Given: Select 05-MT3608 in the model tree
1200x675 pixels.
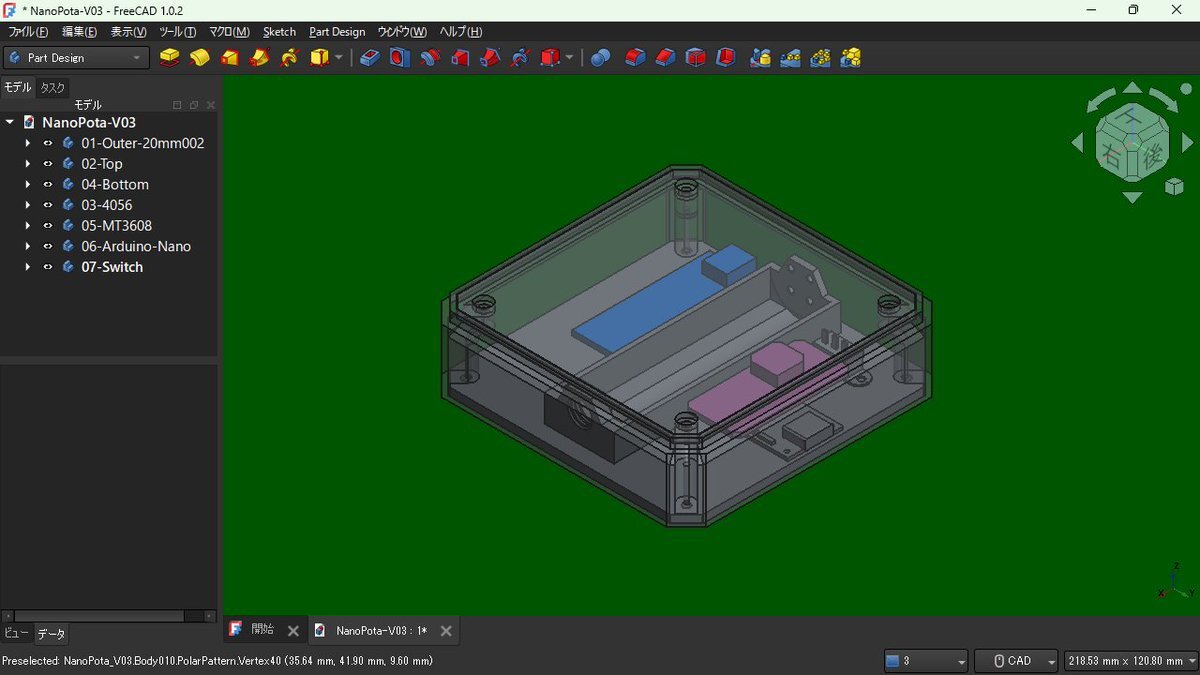Looking at the screenshot, I should pos(116,226).
